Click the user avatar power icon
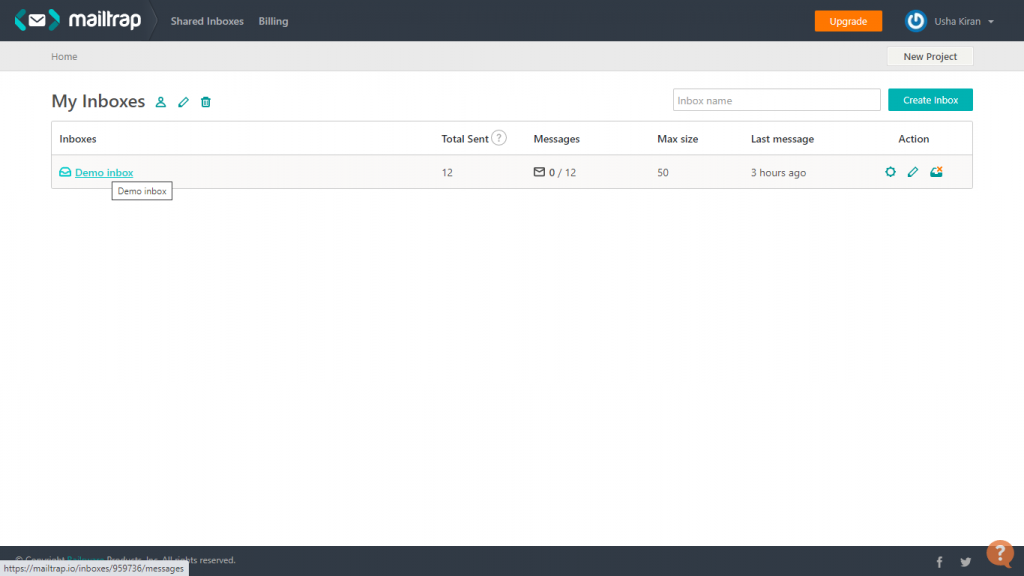1024x576 pixels. (x=915, y=21)
